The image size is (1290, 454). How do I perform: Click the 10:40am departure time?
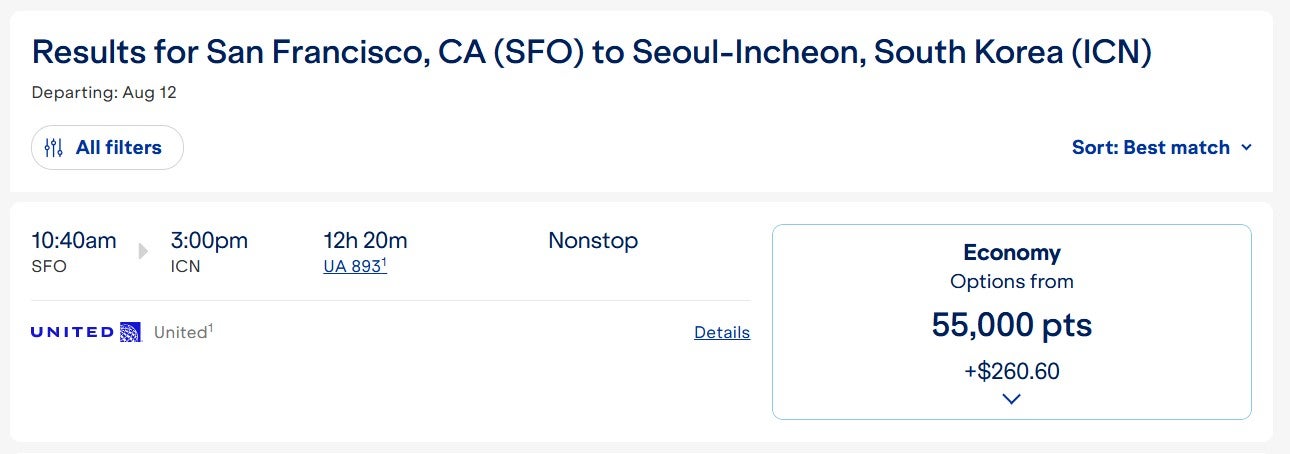coord(74,241)
